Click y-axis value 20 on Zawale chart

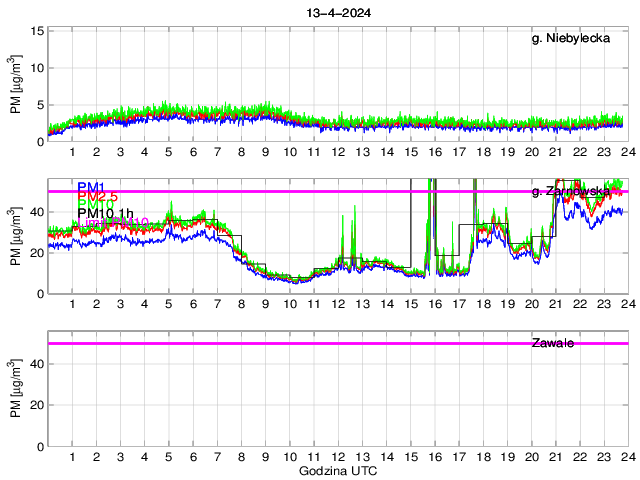pos(38,405)
